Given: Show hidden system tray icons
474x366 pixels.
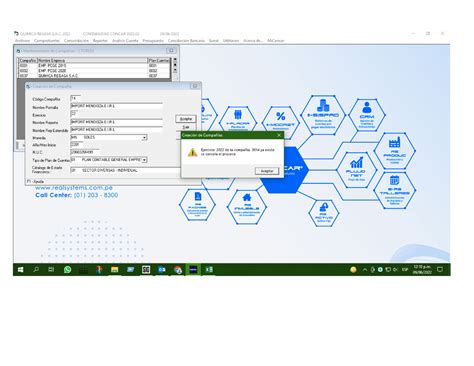Looking at the screenshot, I should pyautogui.click(x=365, y=269).
